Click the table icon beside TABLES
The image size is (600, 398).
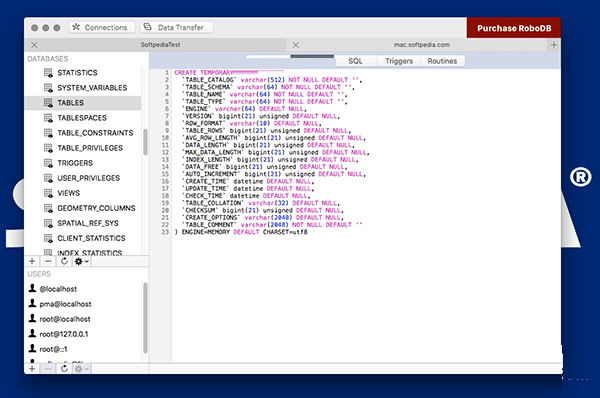(48, 103)
